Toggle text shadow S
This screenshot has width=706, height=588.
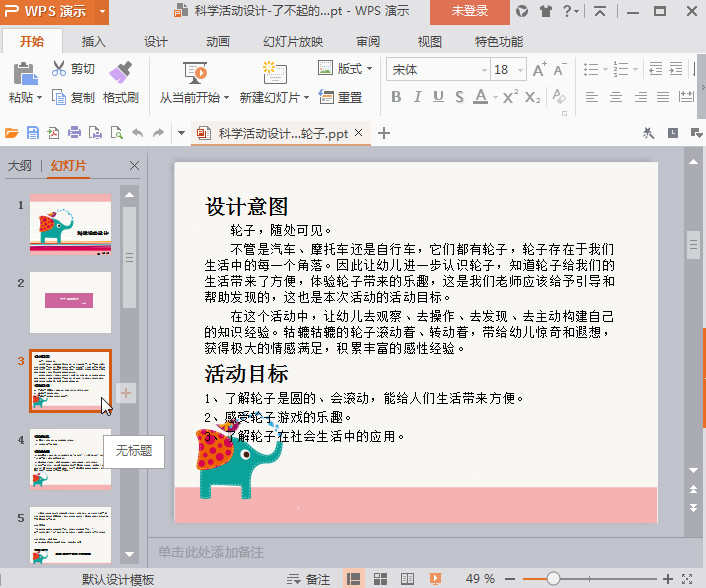[459, 97]
